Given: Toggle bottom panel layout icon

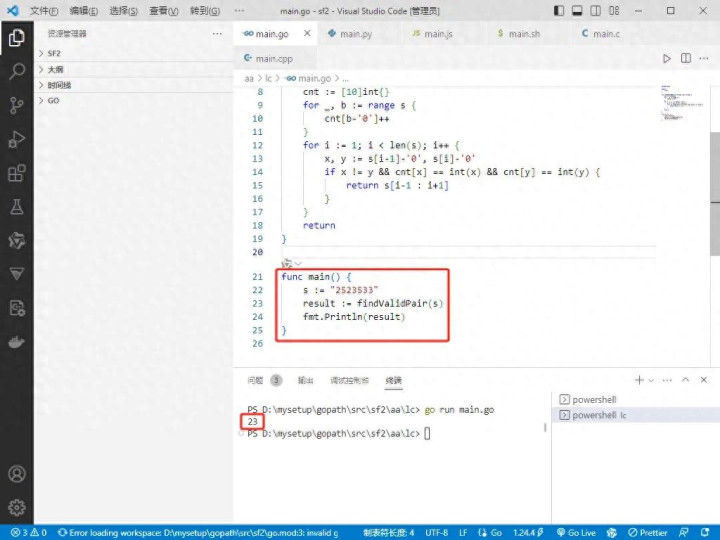Looking at the screenshot, I should pyautogui.click(x=577, y=11).
